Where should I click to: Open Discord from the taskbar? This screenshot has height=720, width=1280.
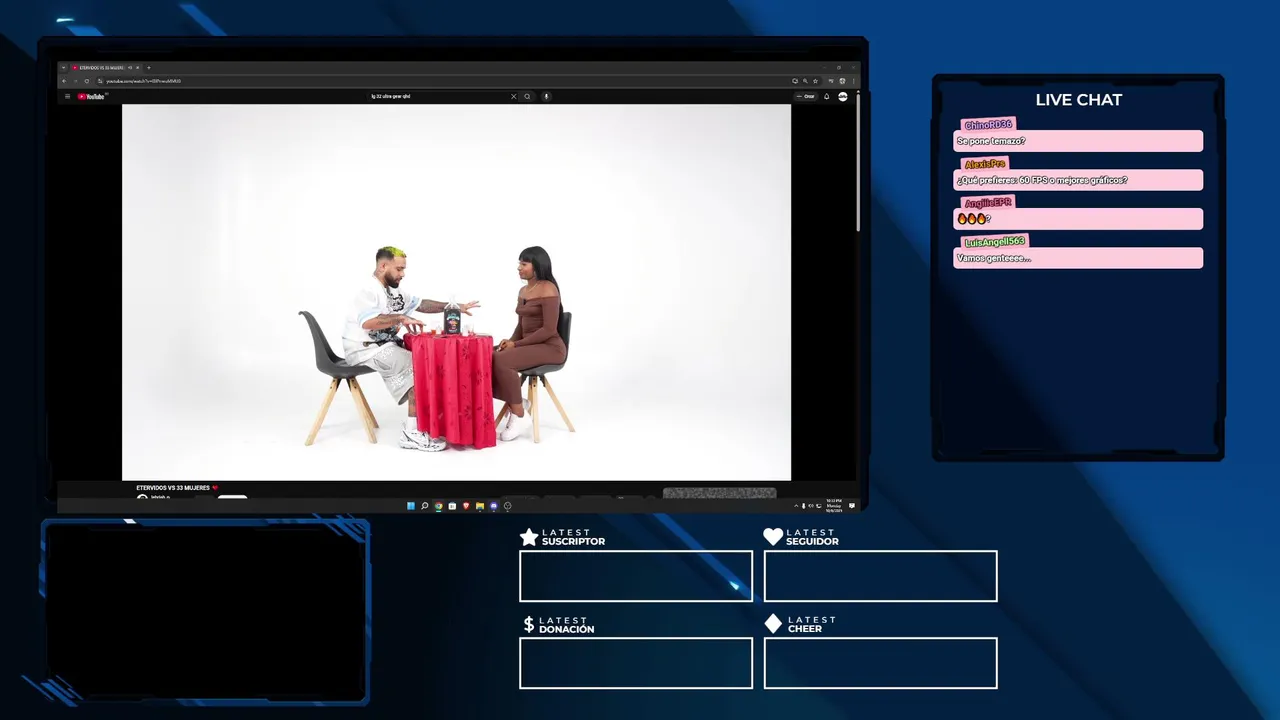[x=494, y=506]
